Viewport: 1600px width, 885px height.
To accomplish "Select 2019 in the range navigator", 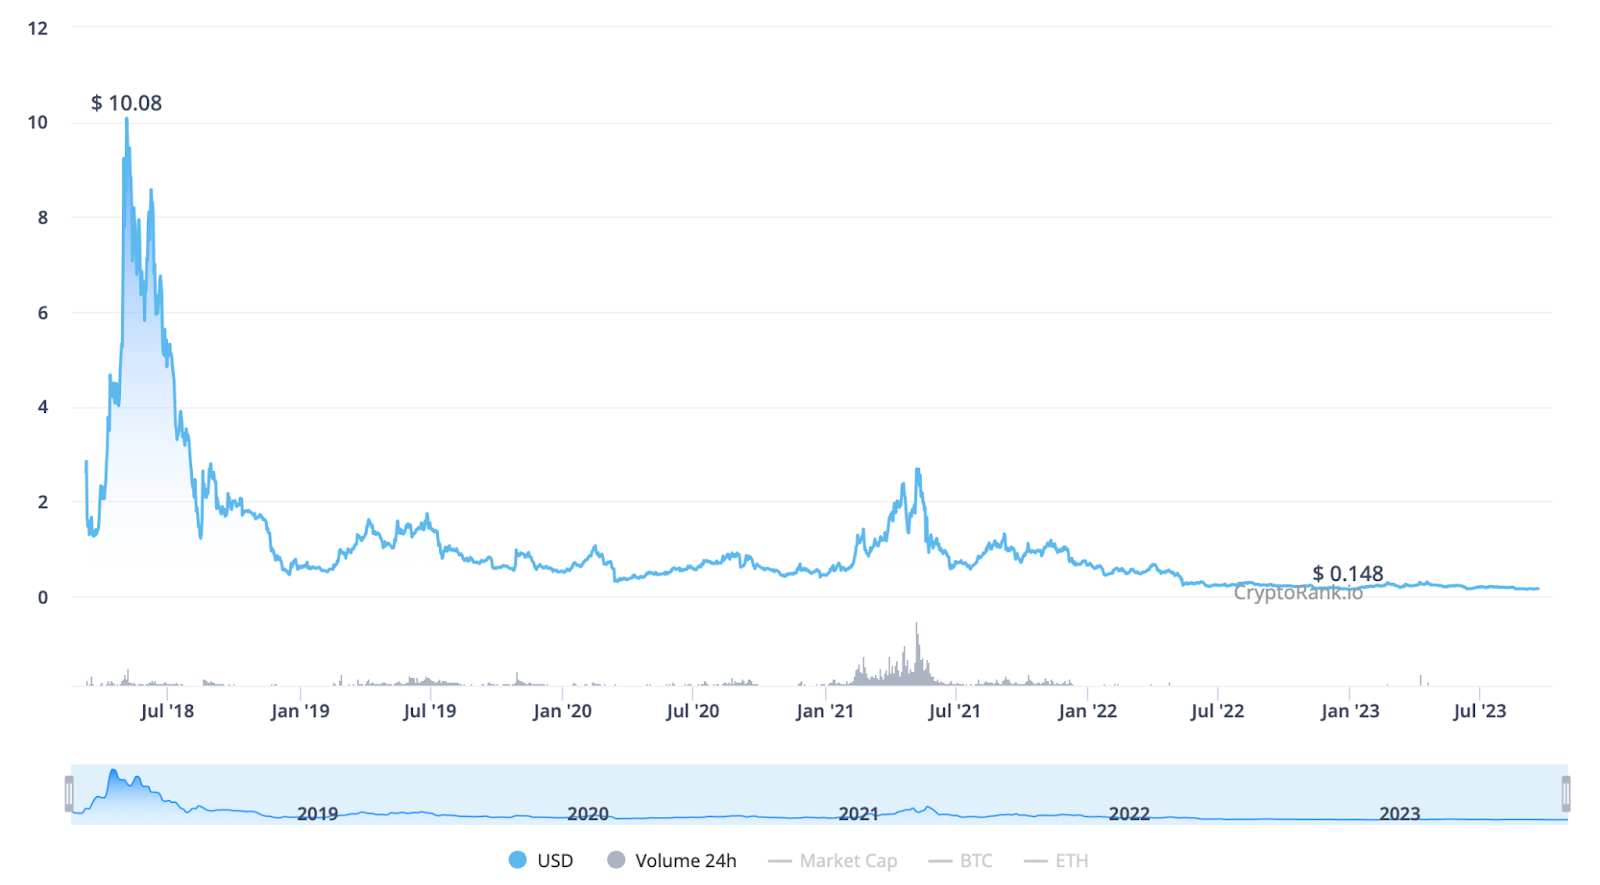I will (318, 814).
